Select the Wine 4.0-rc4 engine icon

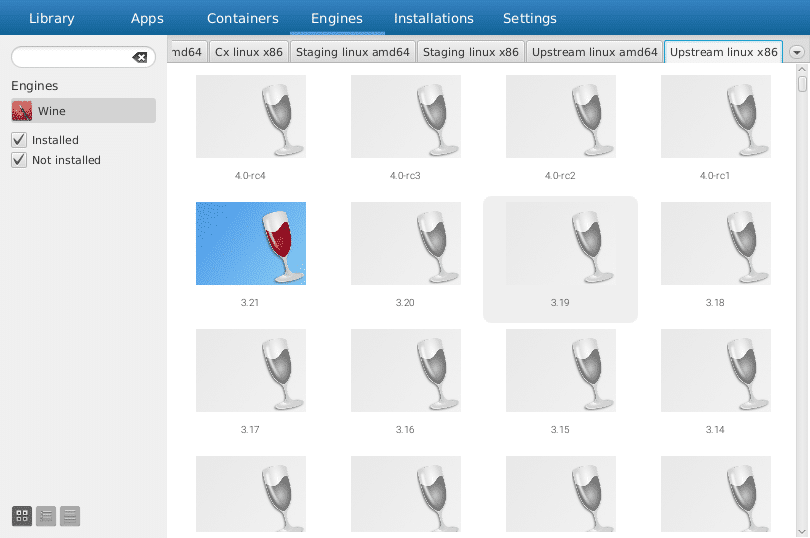pos(251,116)
